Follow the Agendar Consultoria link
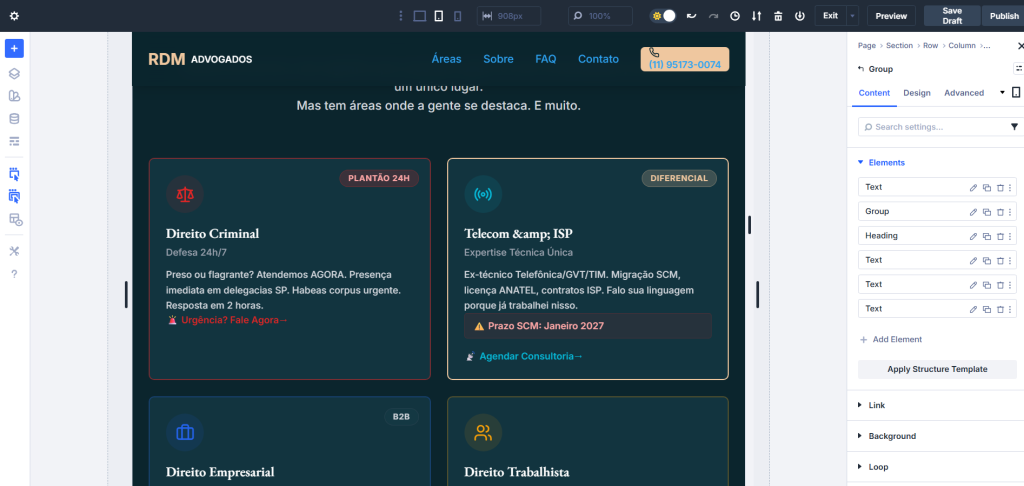Screen dimensions: 1024x486 pyautogui.click(x=524, y=356)
